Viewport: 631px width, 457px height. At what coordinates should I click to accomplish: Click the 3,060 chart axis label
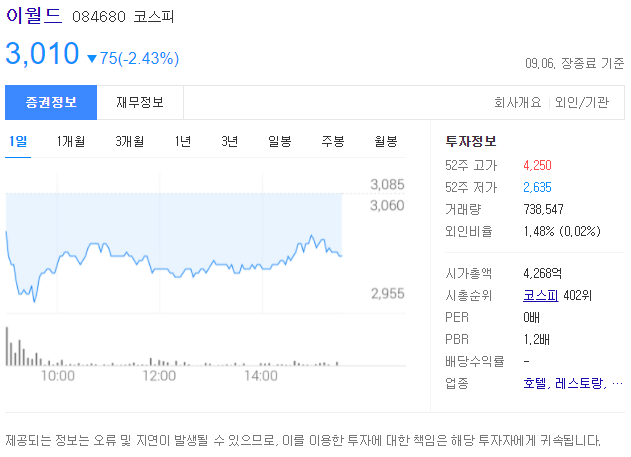tap(387, 206)
